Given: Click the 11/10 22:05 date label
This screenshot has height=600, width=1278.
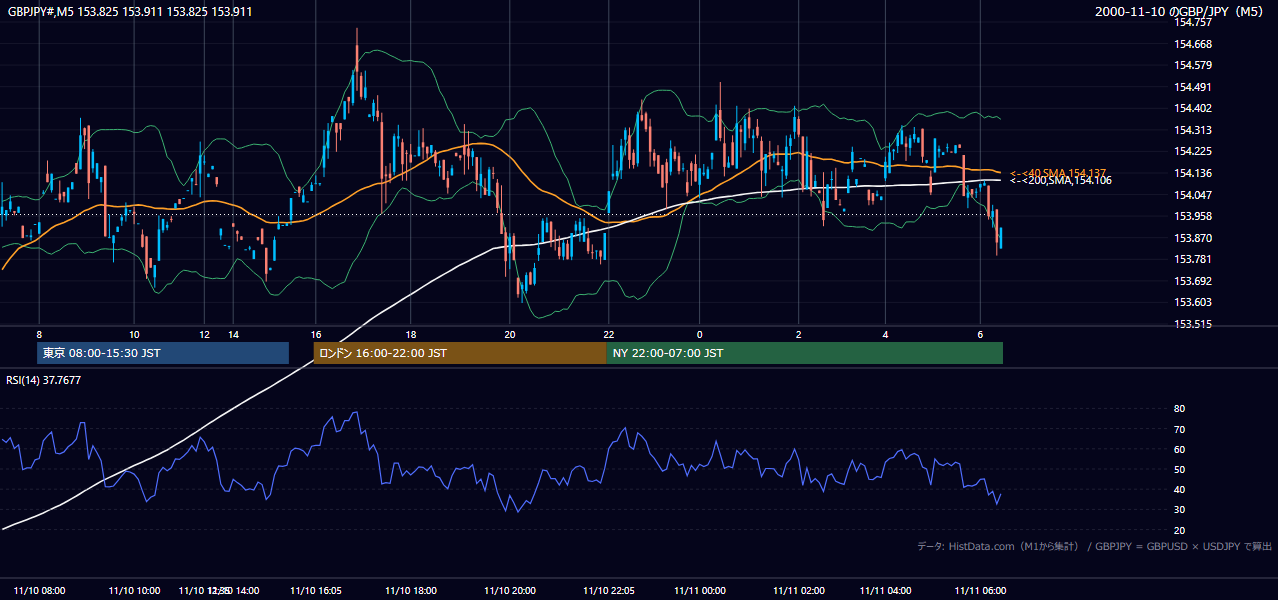Looking at the screenshot, I should 608,591.
